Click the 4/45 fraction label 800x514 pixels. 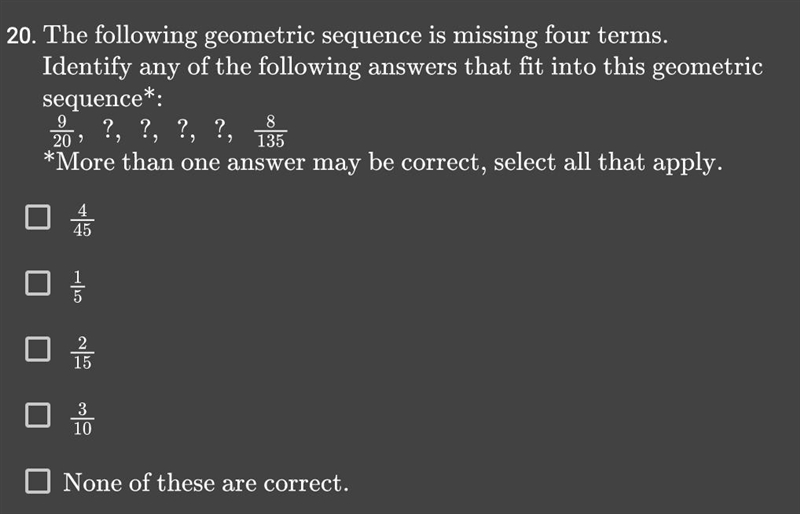(x=82, y=221)
